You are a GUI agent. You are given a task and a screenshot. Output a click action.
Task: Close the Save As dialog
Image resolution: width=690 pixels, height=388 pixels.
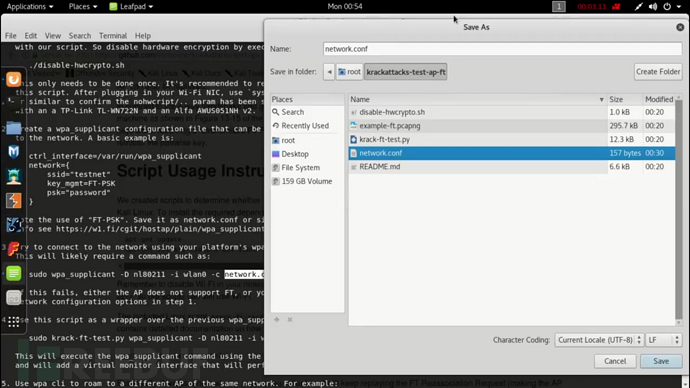tap(680, 27)
